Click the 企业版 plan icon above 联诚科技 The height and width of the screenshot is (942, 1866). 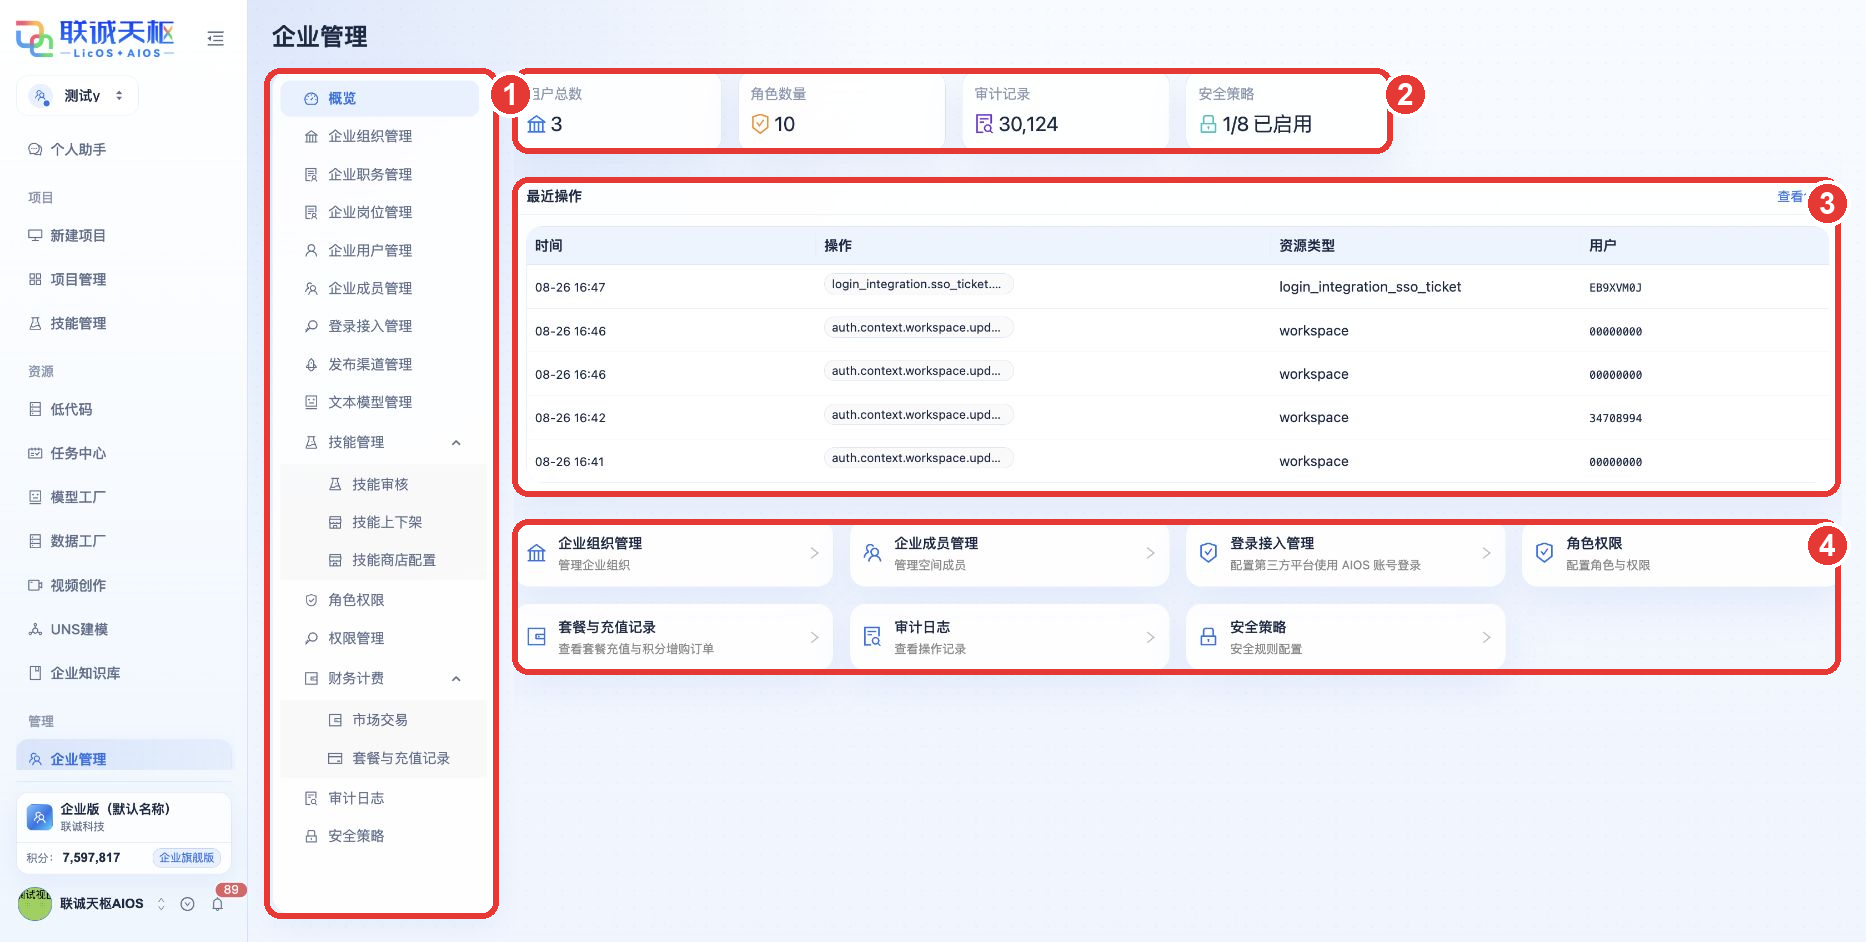[40, 817]
